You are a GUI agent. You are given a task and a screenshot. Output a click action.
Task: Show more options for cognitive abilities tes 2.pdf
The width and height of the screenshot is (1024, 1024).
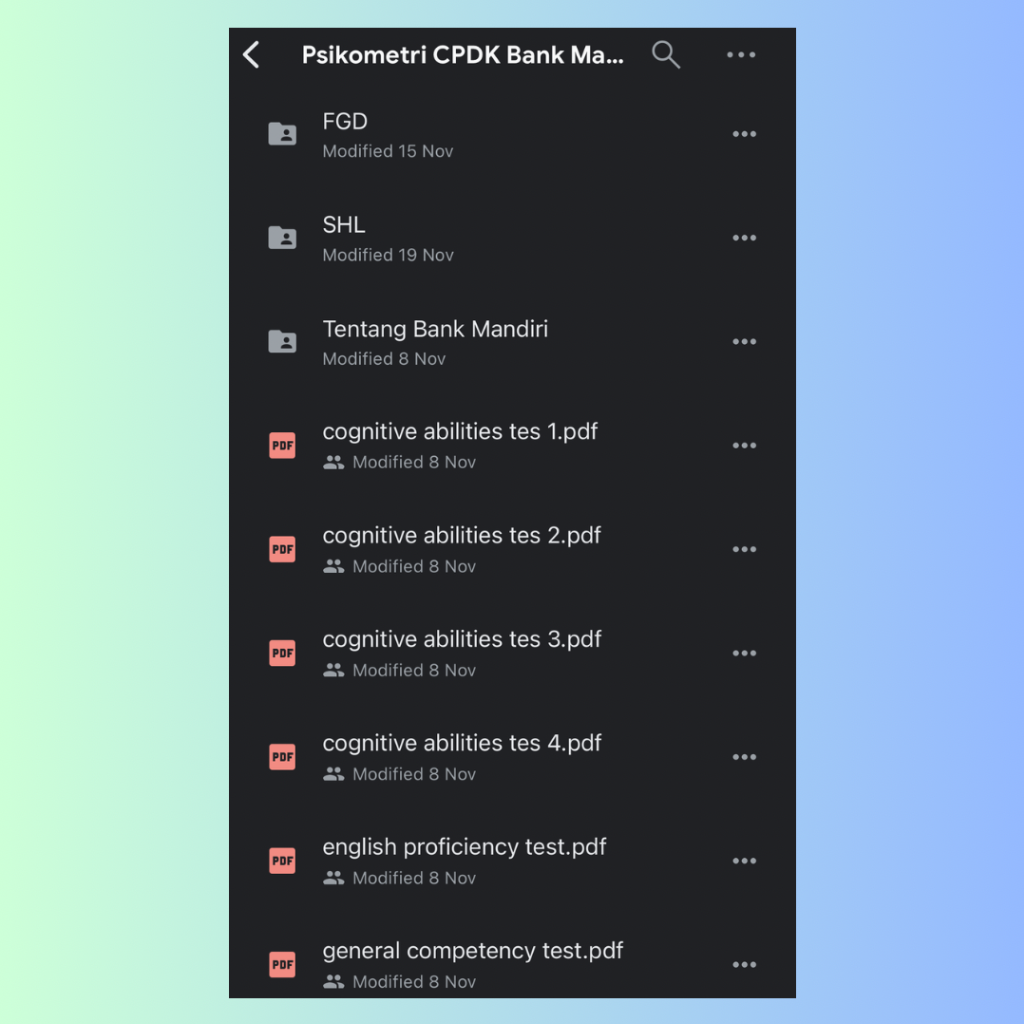pyautogui.click(x=744, y=549)
